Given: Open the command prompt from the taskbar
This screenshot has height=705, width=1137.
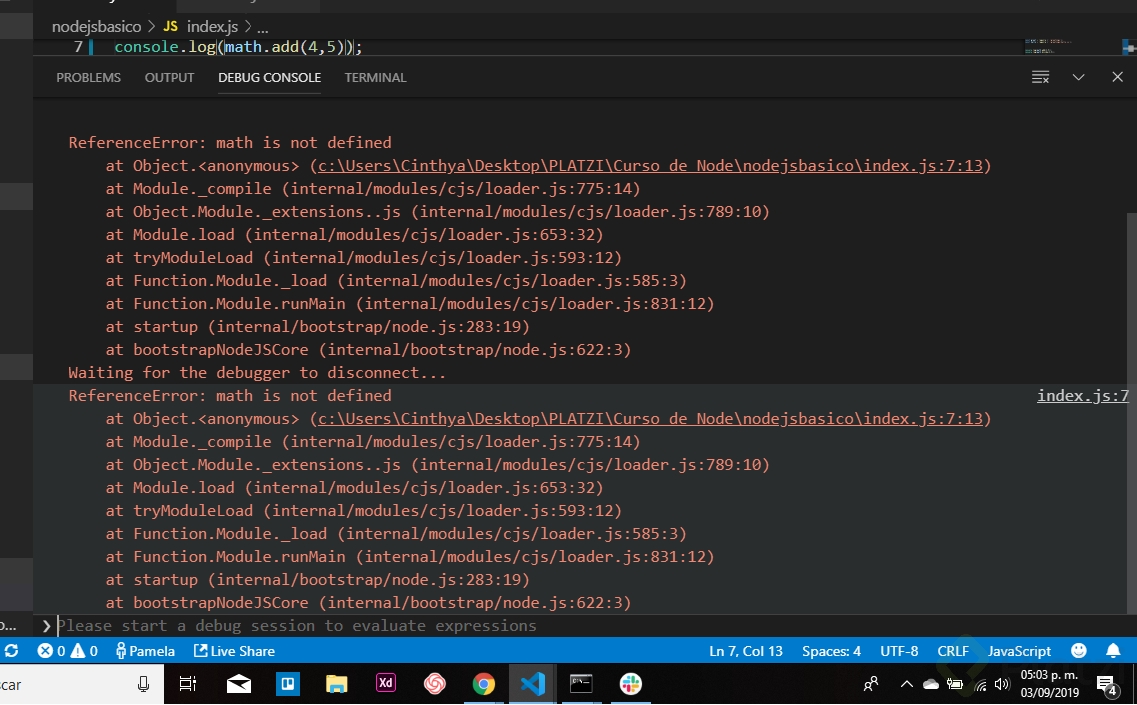Looking at the screenshot, I should point(581,684).
